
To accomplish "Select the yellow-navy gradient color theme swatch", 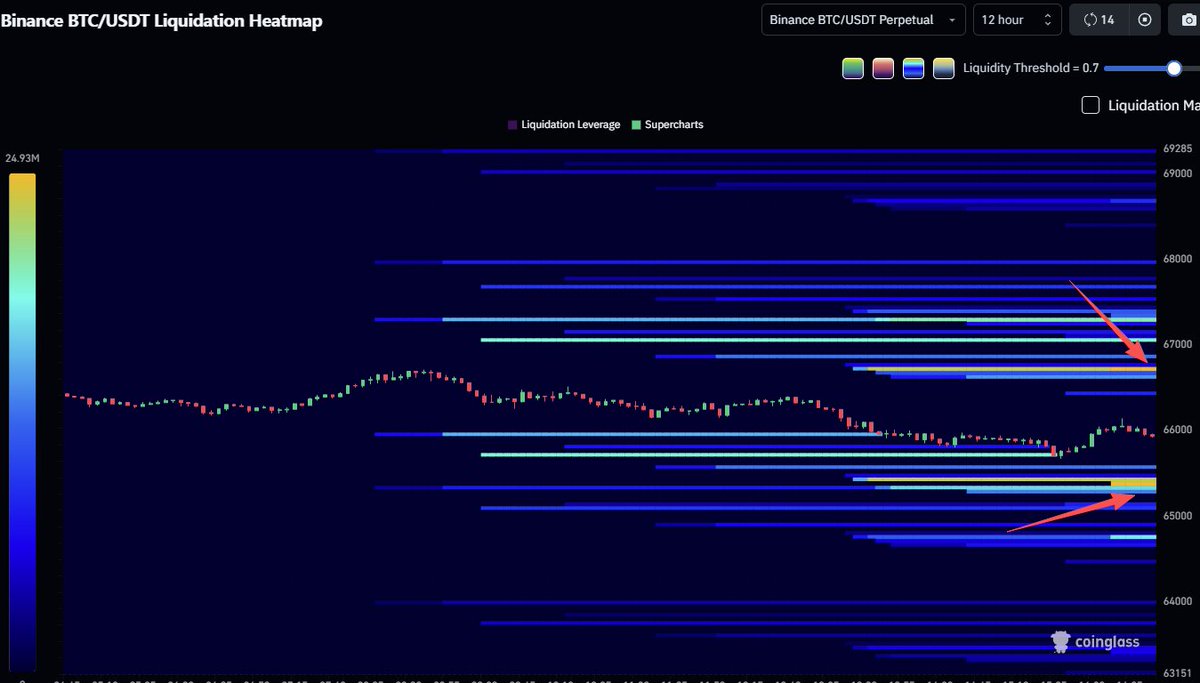I will (942, 68).
